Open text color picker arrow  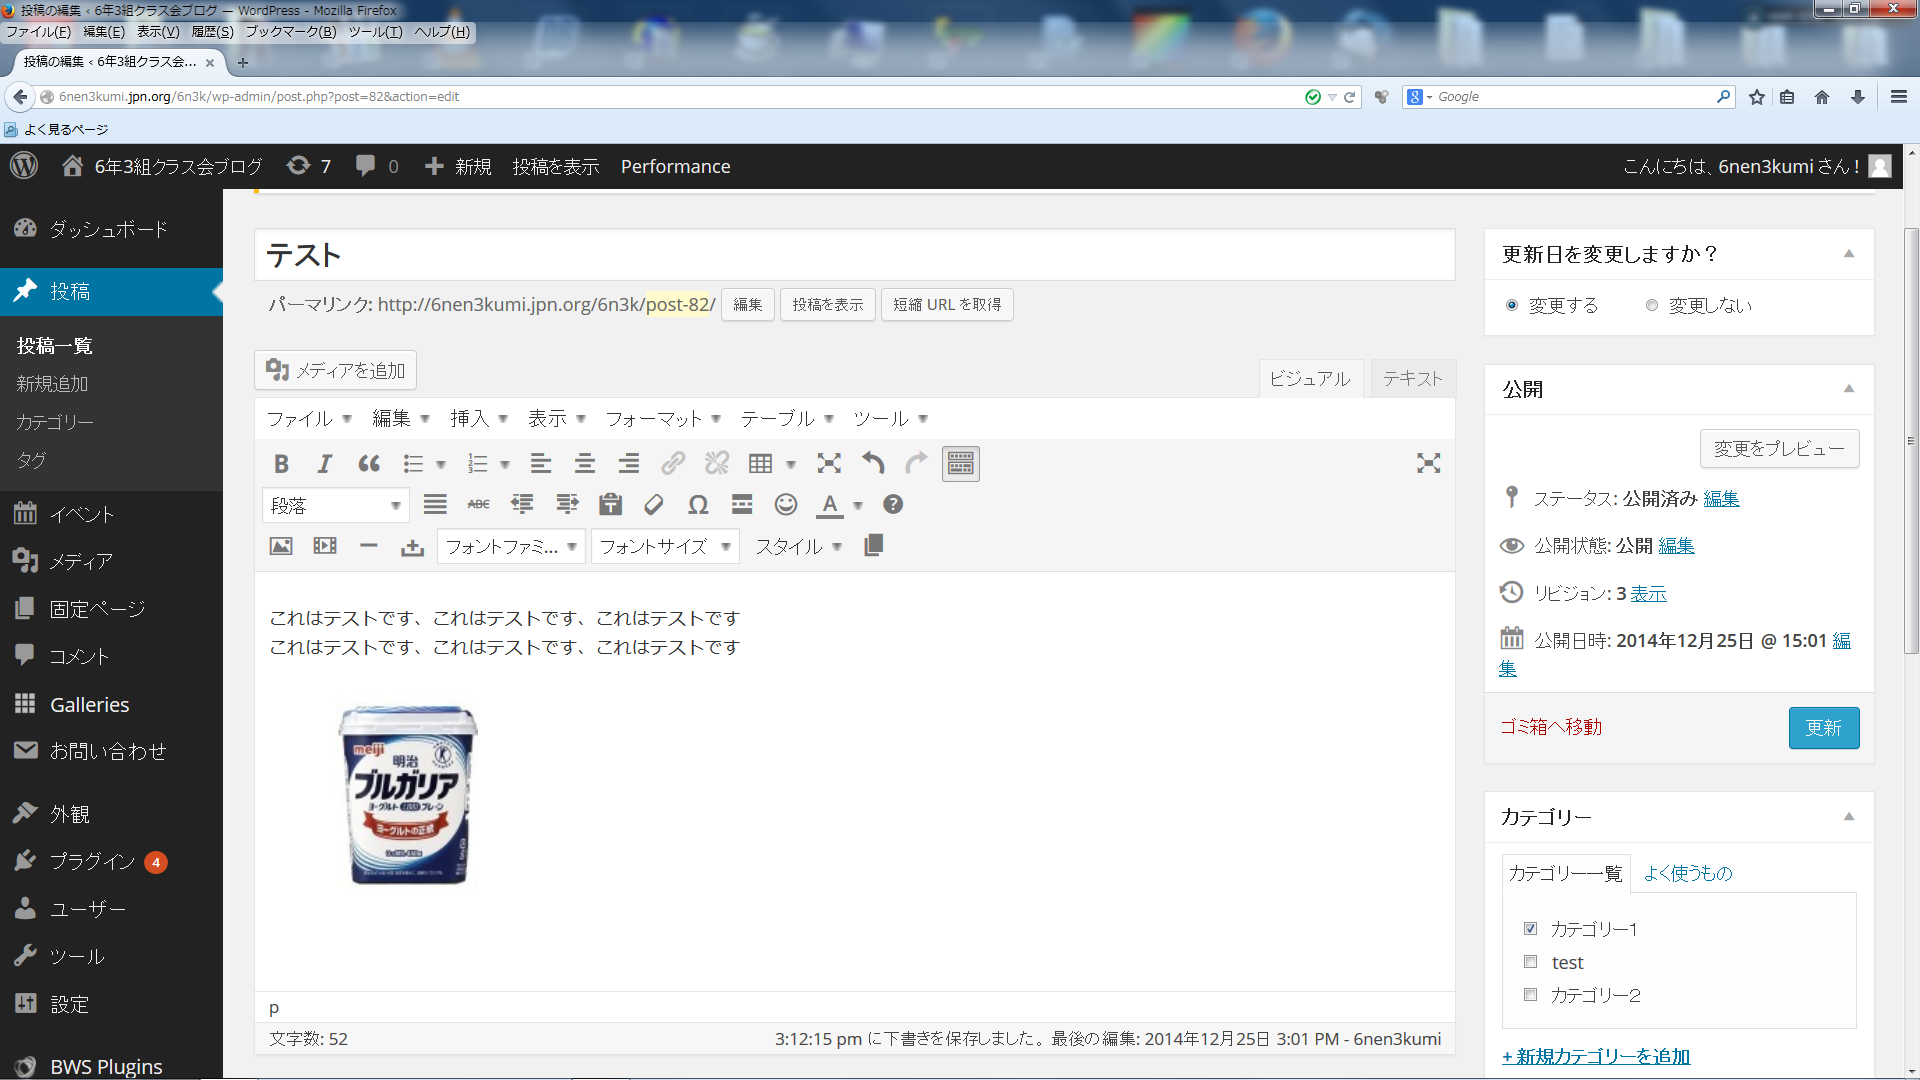point(858,505)
